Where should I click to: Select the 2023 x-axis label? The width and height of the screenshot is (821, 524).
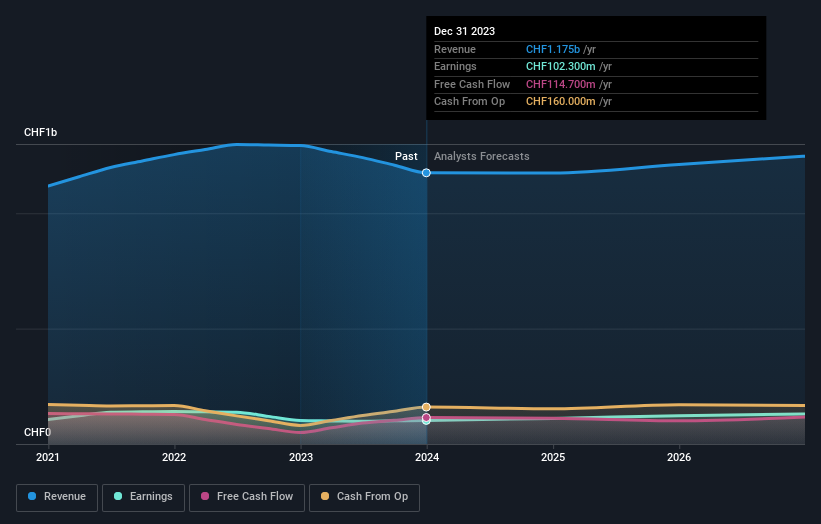(x=301, y=457)
